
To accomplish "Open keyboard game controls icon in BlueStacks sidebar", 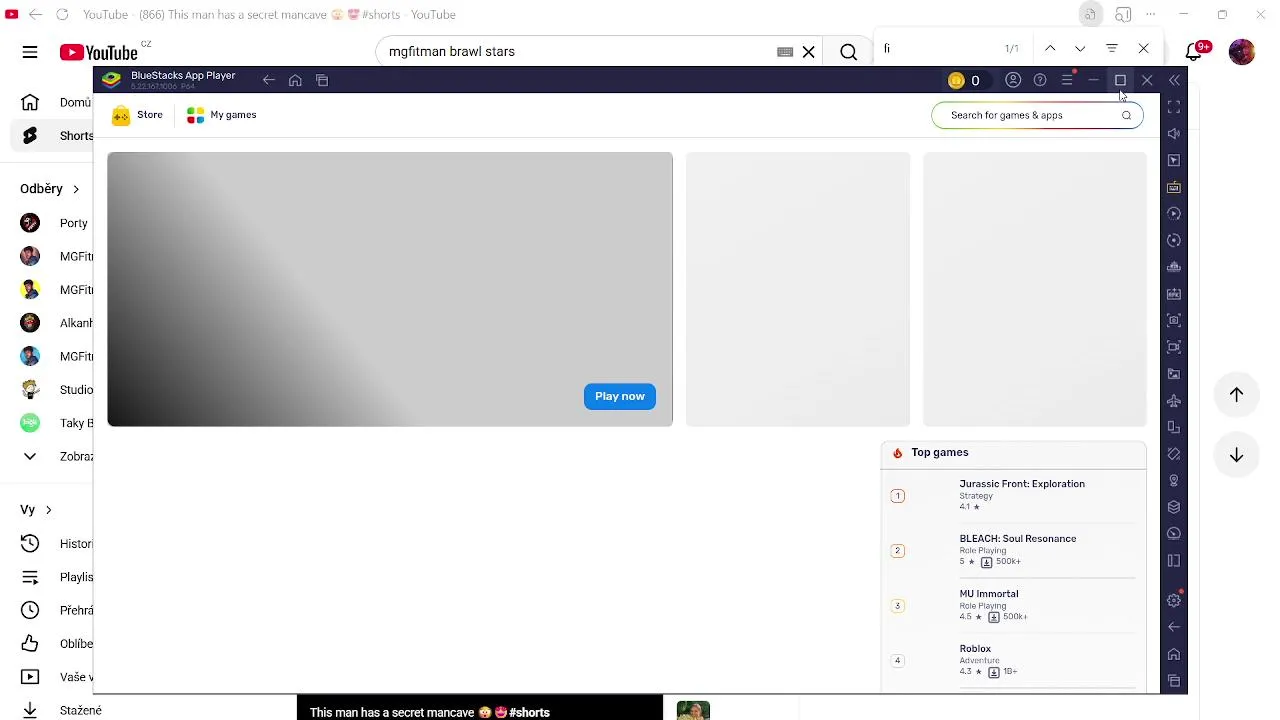I will (1174, 187).
